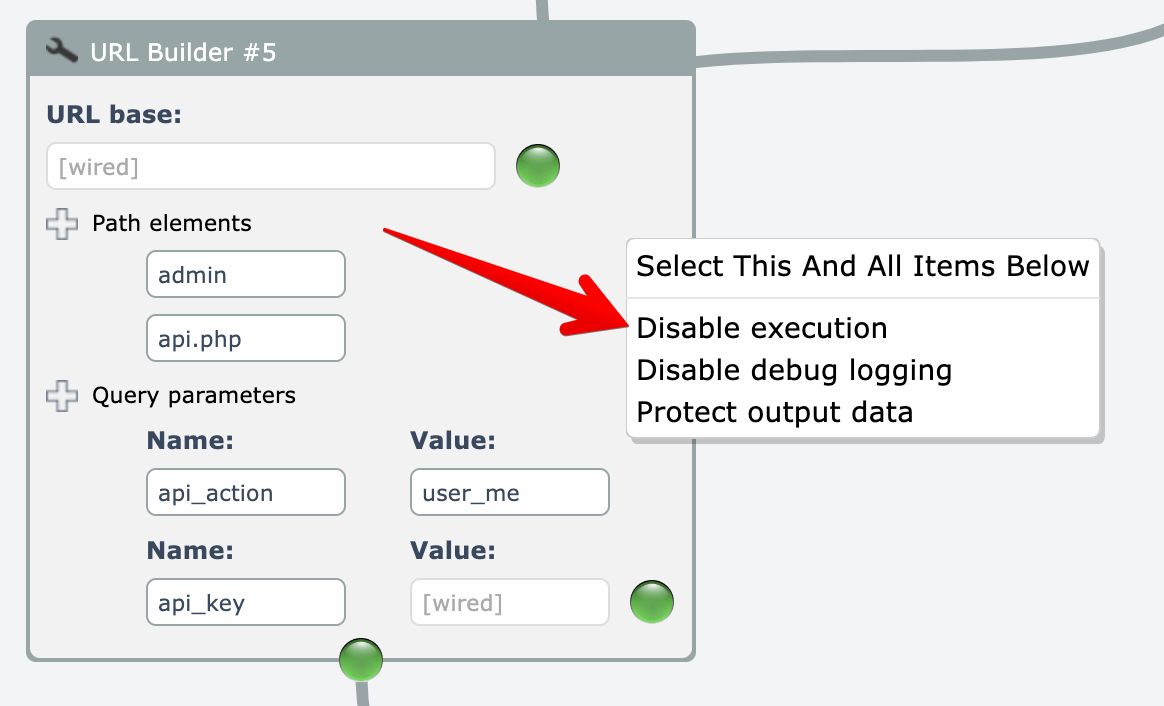Click the green connector beside api_key value
The height and width of the screenshot is (706, 1164).
652,602
